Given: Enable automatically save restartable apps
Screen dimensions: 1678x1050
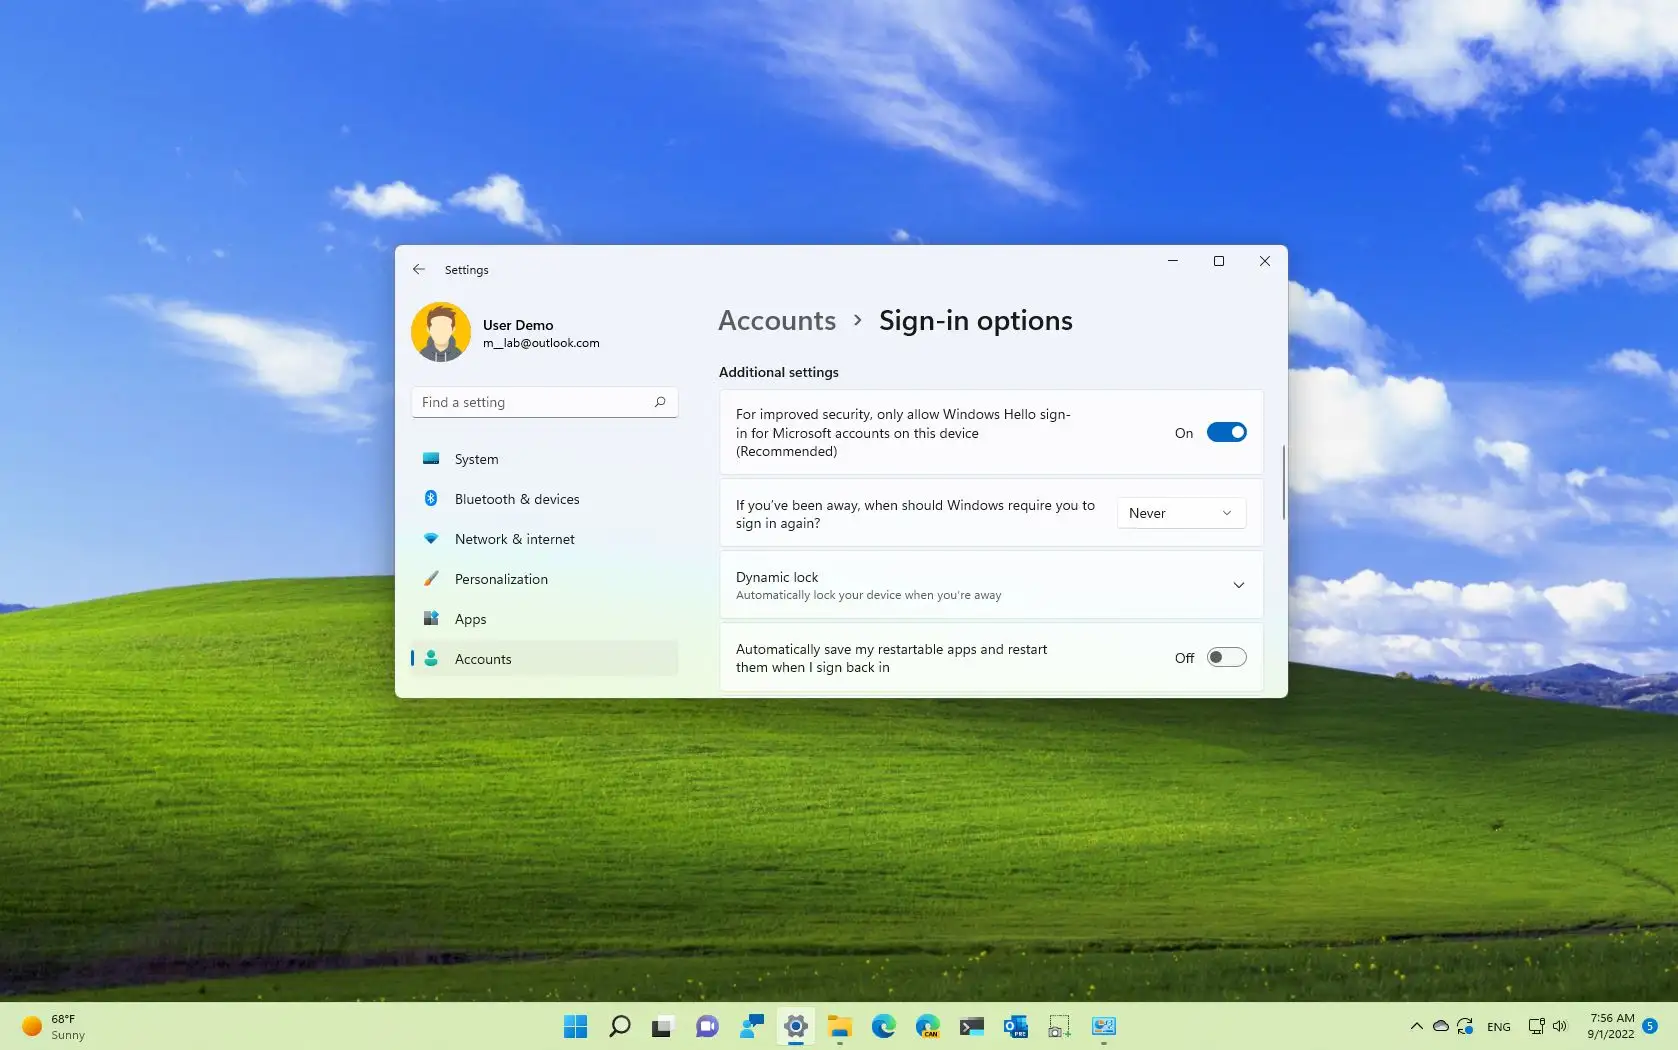Looking at the screenshot, I should pos(1227,657).
